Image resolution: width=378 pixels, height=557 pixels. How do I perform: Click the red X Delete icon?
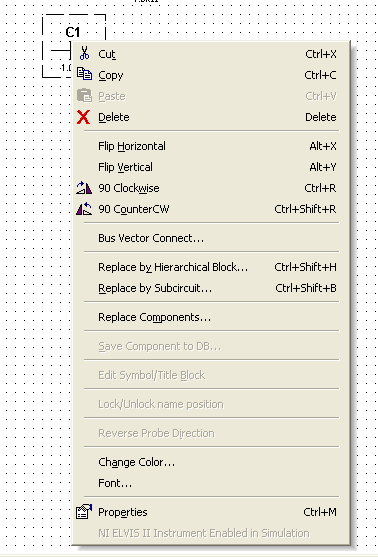coord(83,117)
